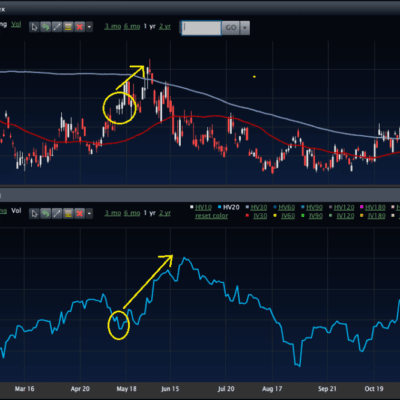Click the magenta color swatch beside HV180
Image resolution: width=400 pixels, height=400 pixels.
point(362,207)
